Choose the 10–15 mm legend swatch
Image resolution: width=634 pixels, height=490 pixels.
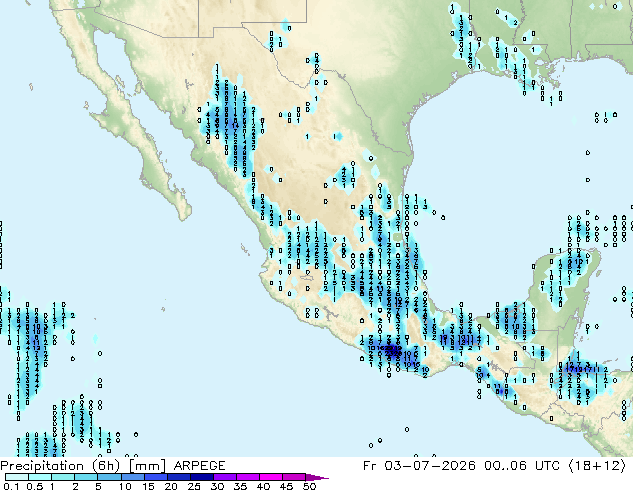click(x=132, y=477)
